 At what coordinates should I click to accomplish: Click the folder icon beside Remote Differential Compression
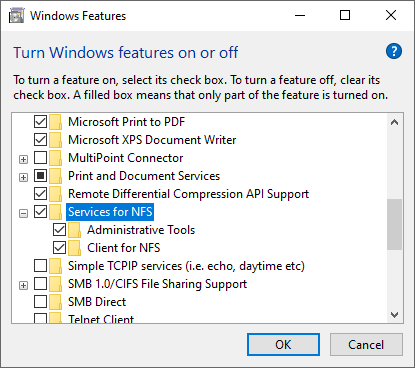click(55, 194)
